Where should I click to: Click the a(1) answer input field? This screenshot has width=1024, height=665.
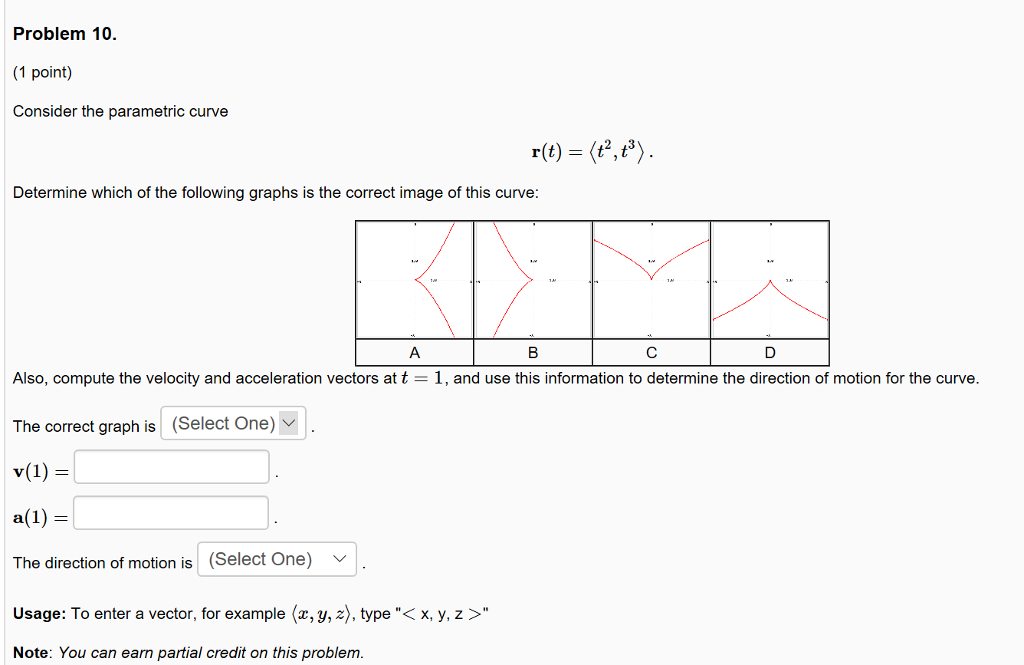pyautogui.click(x=170, y=512)
